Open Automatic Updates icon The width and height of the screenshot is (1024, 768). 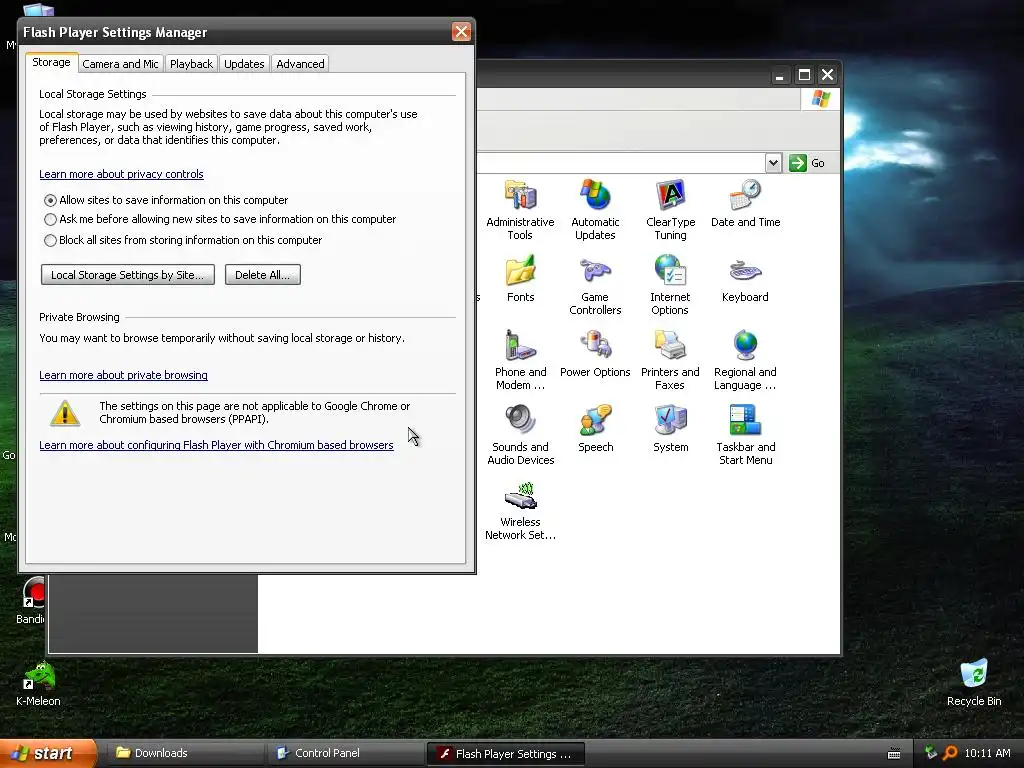[595, 210]
